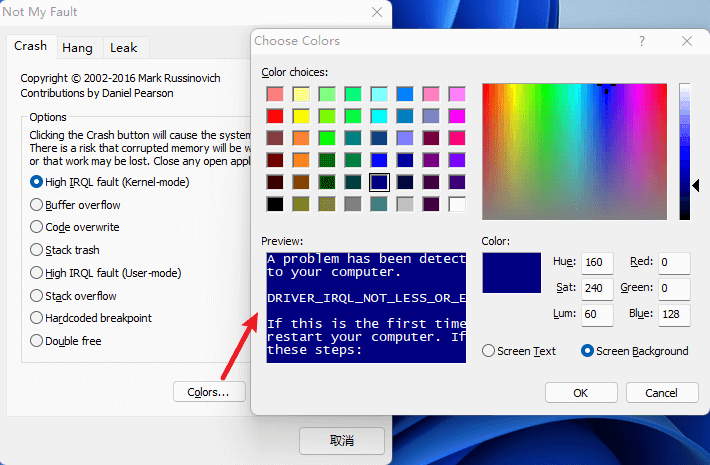Select Double free crash option
Viewport: 710px width, 465px height.
click(x=37, y=341)
